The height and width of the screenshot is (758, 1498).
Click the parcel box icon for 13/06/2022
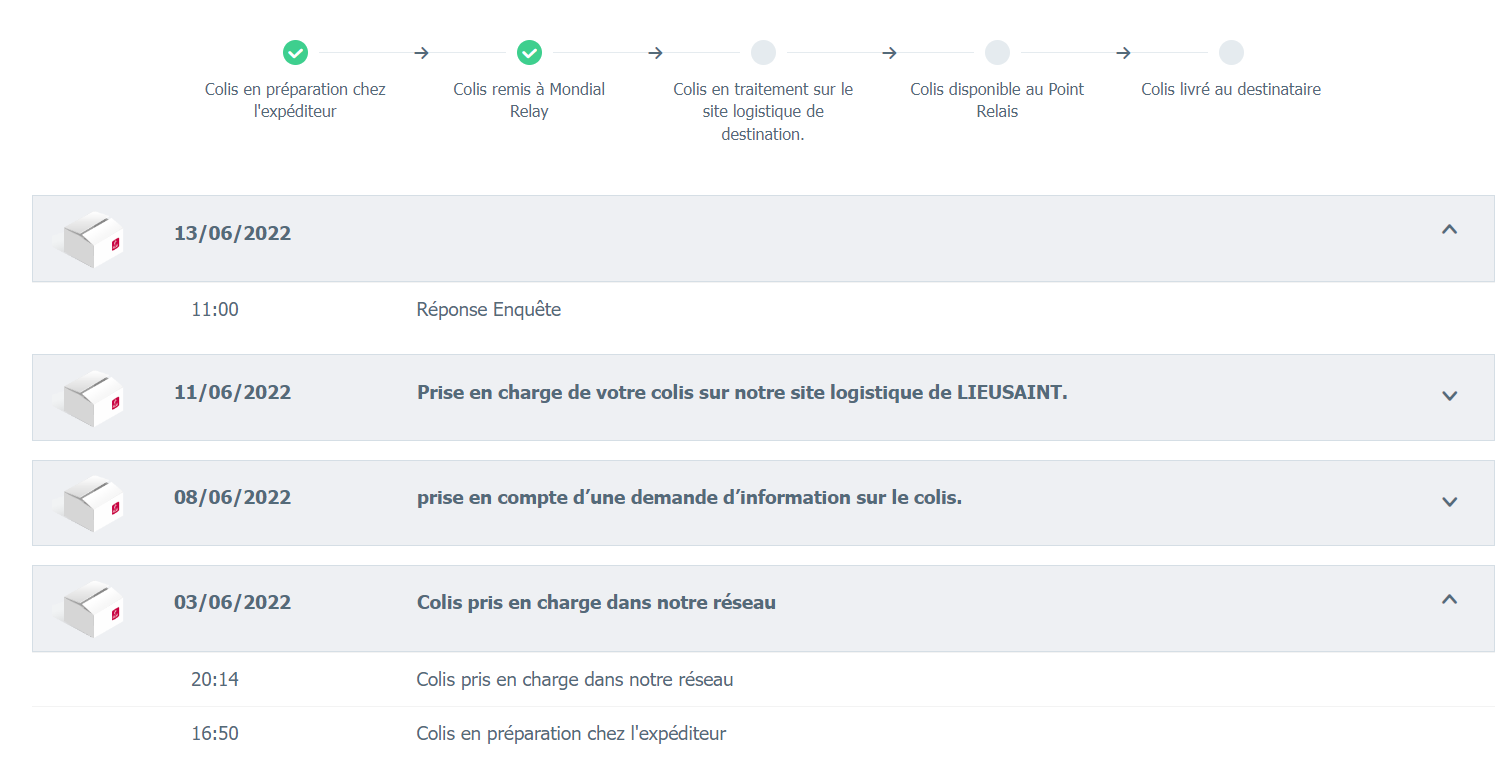[x=92, y=239]
